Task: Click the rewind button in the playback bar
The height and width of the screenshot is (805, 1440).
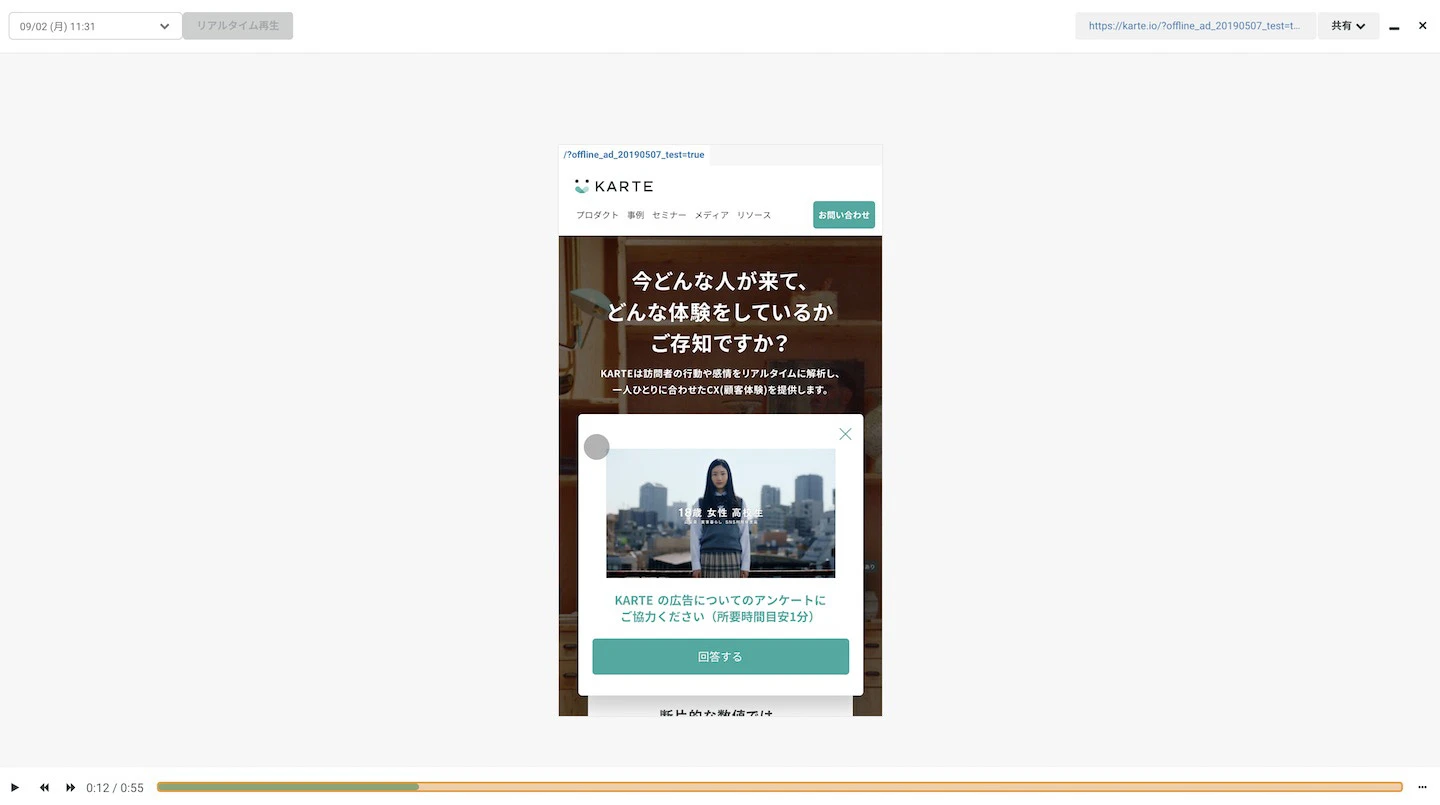Action: pyautogui.click(x=44, y=787)
